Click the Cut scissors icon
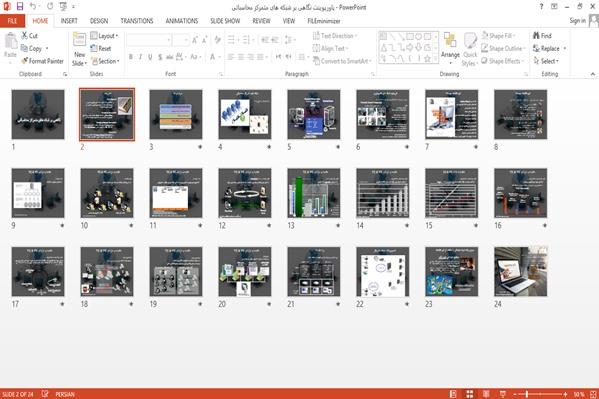Viewport: 599px width, 399px height. click(x=24, y=36)
